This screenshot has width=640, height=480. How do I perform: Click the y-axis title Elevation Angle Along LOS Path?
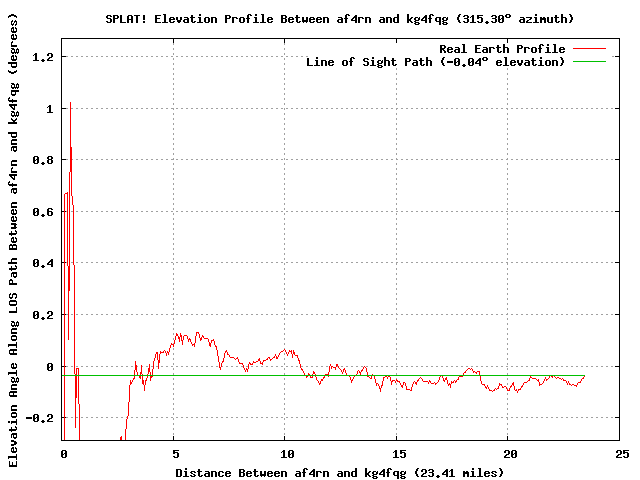(13, 240)
